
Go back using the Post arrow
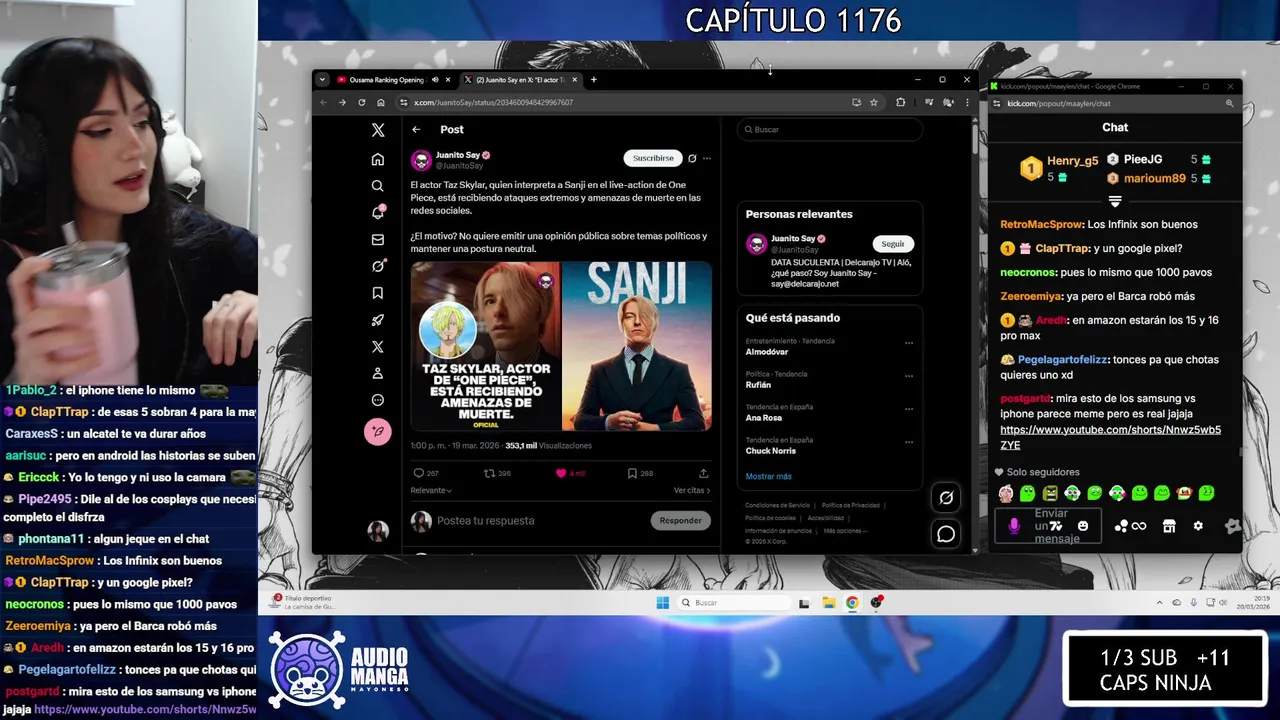click(416, 129)
